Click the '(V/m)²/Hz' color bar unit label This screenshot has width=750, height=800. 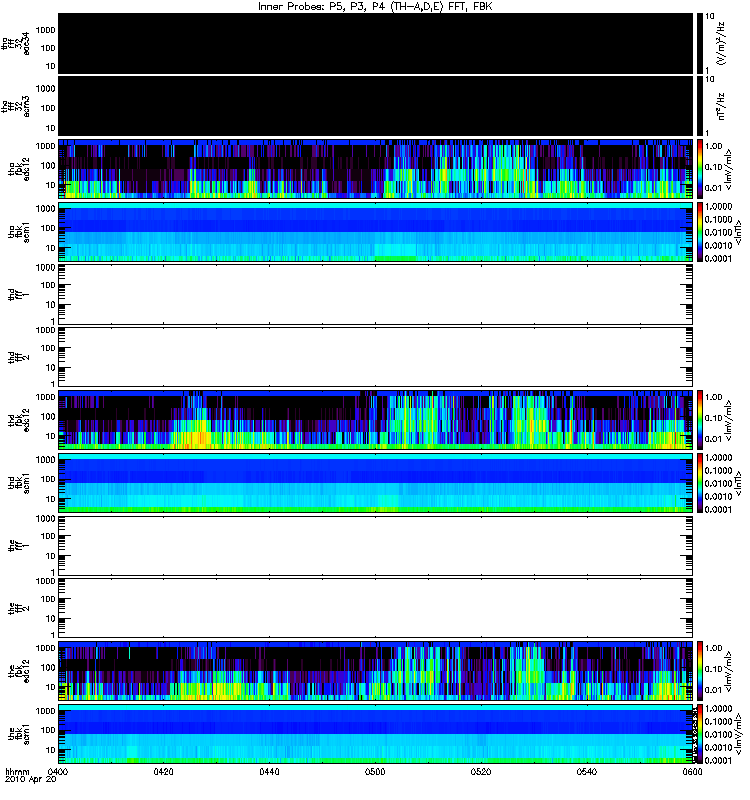click(x=721, y=43)
